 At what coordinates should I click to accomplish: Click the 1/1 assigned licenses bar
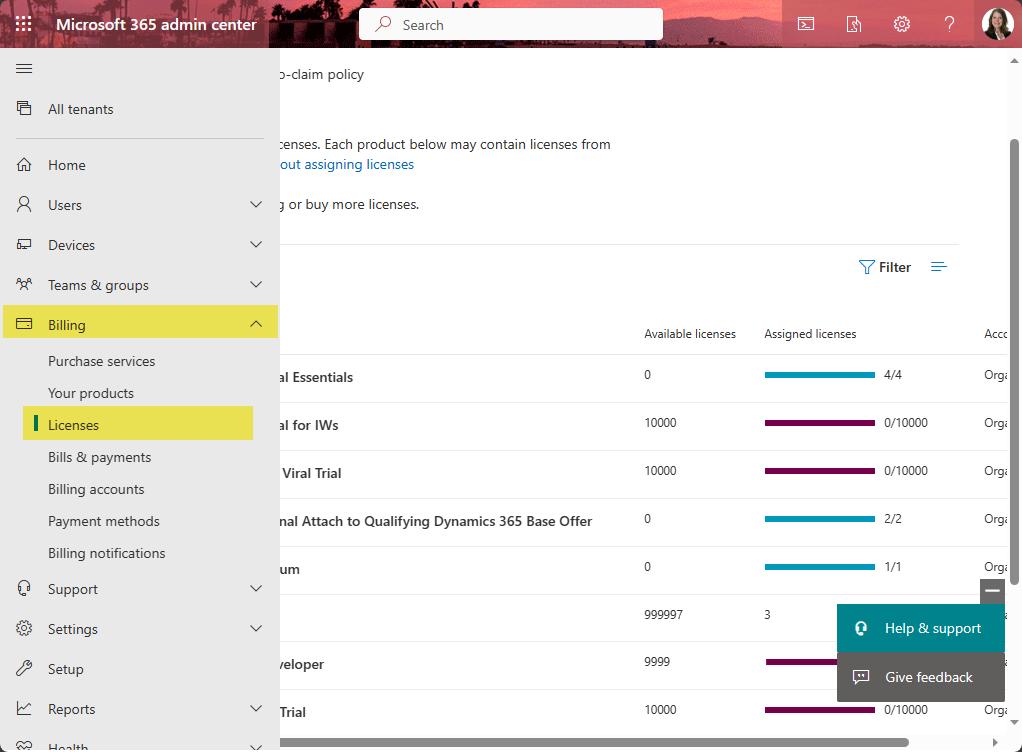coord(819,567)
